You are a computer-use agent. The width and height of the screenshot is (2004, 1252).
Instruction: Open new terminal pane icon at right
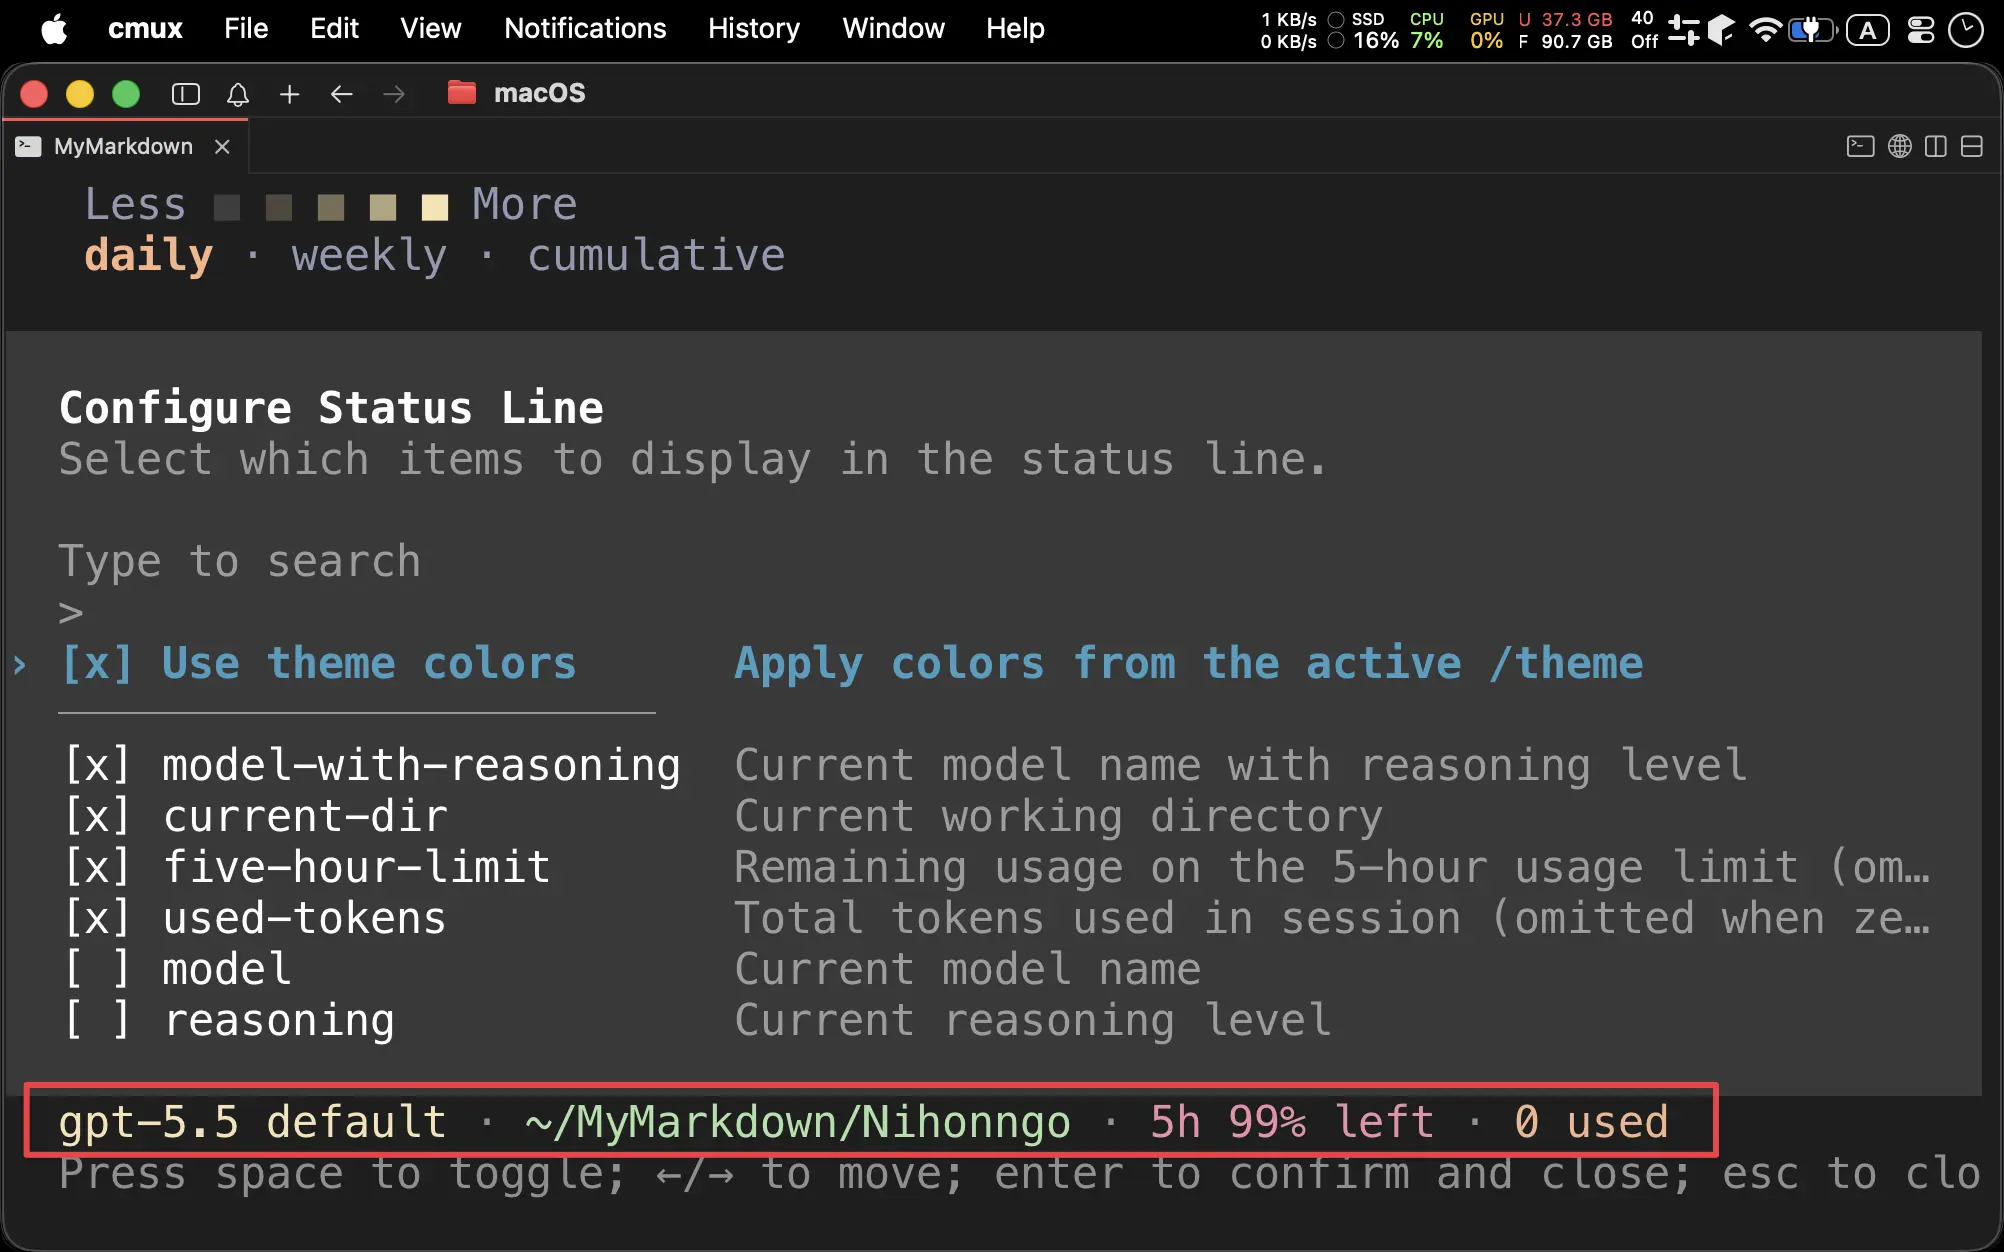pyautogui.click(x=1860, y=147)
